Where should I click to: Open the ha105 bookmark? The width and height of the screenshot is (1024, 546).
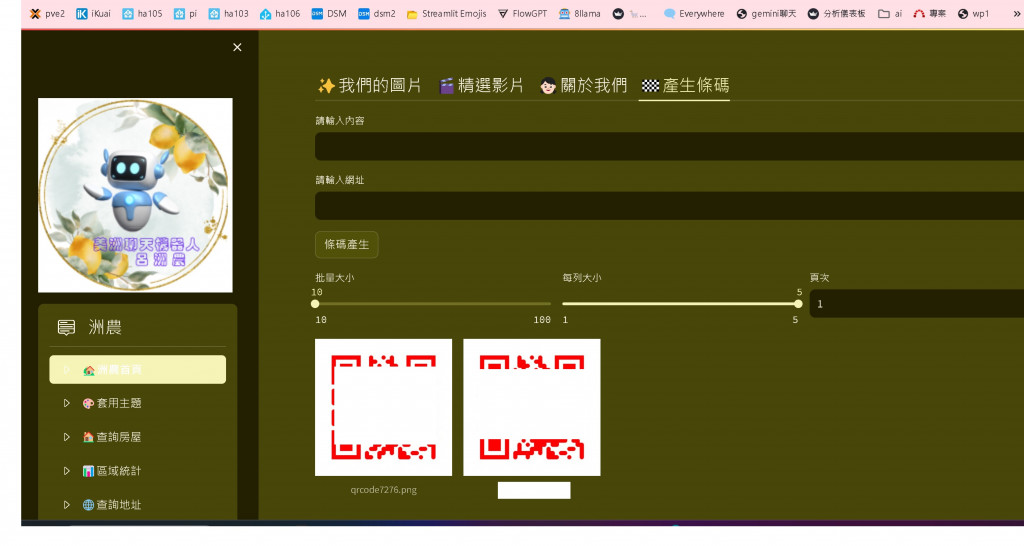coord(142,14)
